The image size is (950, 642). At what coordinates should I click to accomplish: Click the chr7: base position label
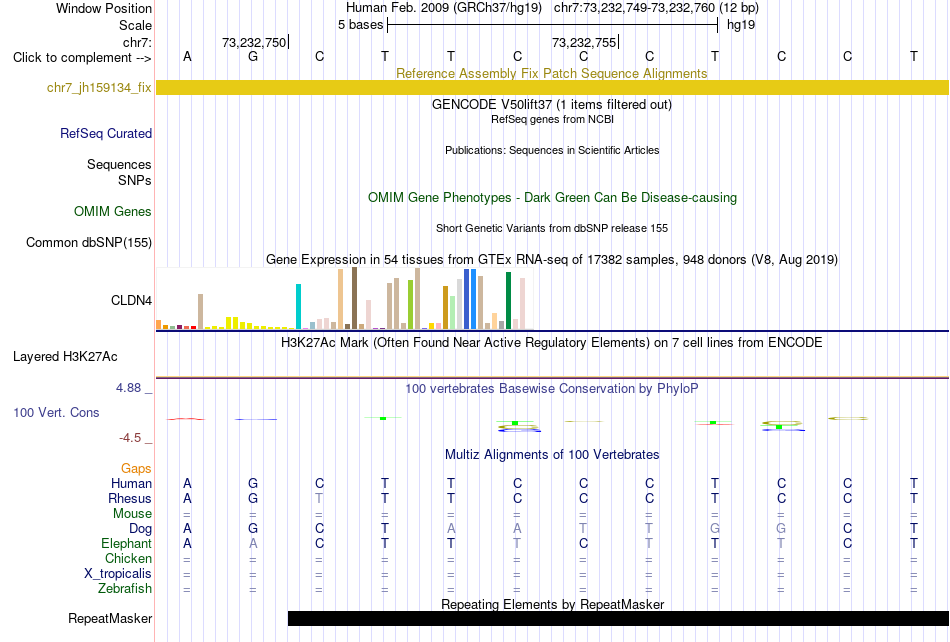pos(137,42)
